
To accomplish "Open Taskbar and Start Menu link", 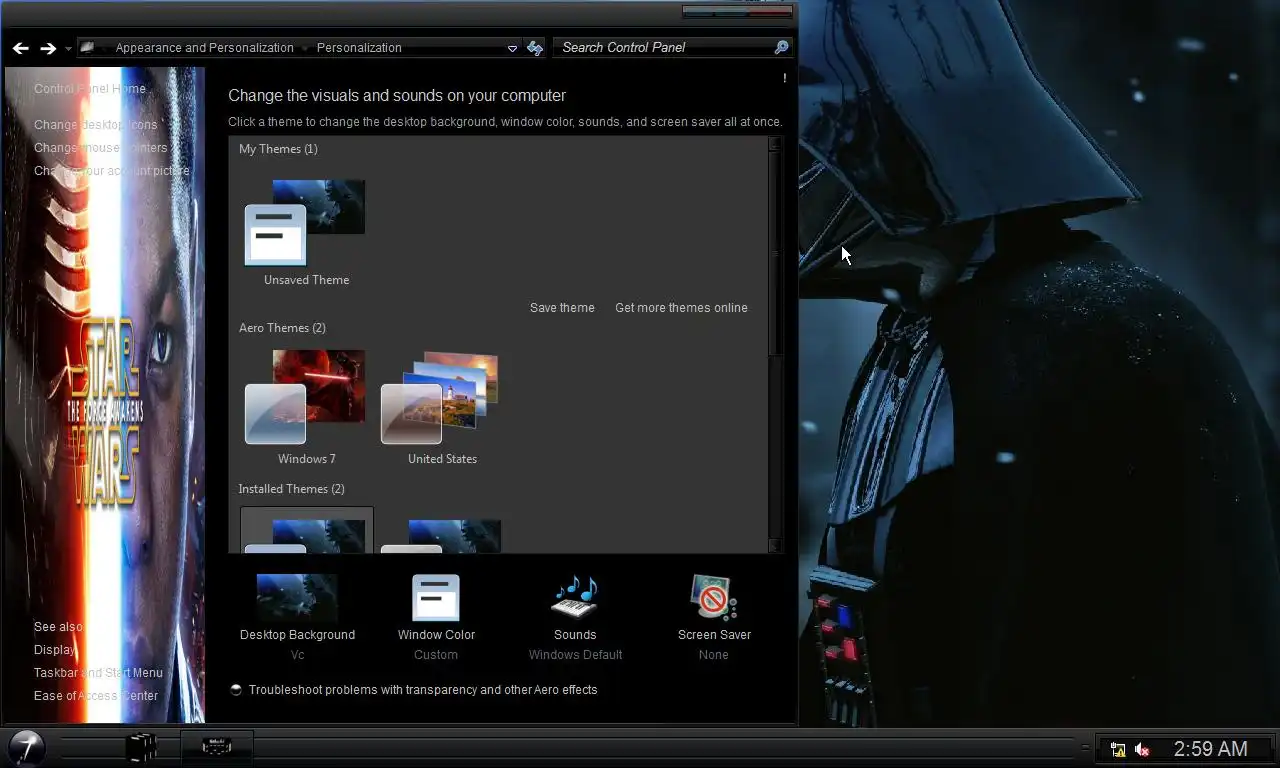I will click(98, 673).
